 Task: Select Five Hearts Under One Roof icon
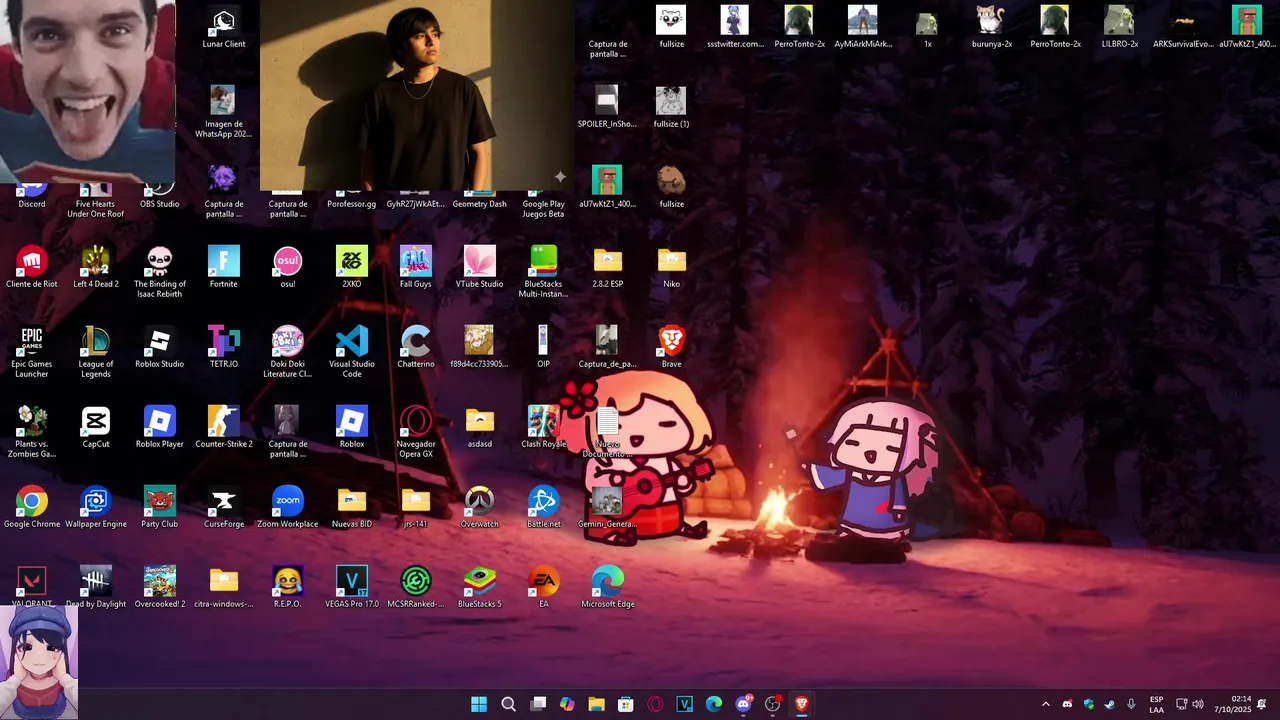pyautogui.click(x=96, y=202)
